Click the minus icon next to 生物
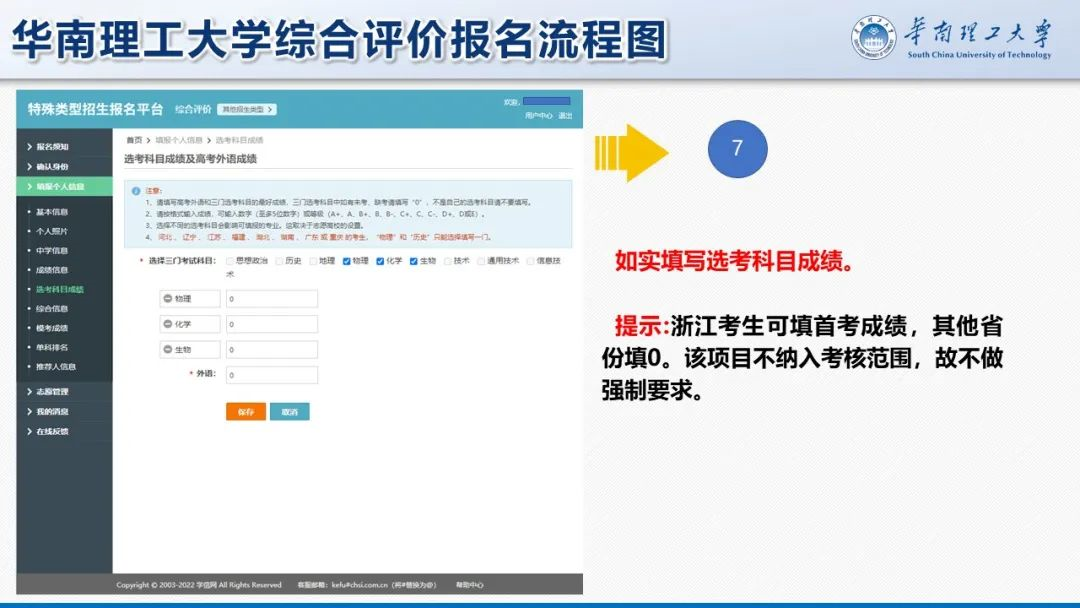The image size is (1080, 608). click(167, 350)
